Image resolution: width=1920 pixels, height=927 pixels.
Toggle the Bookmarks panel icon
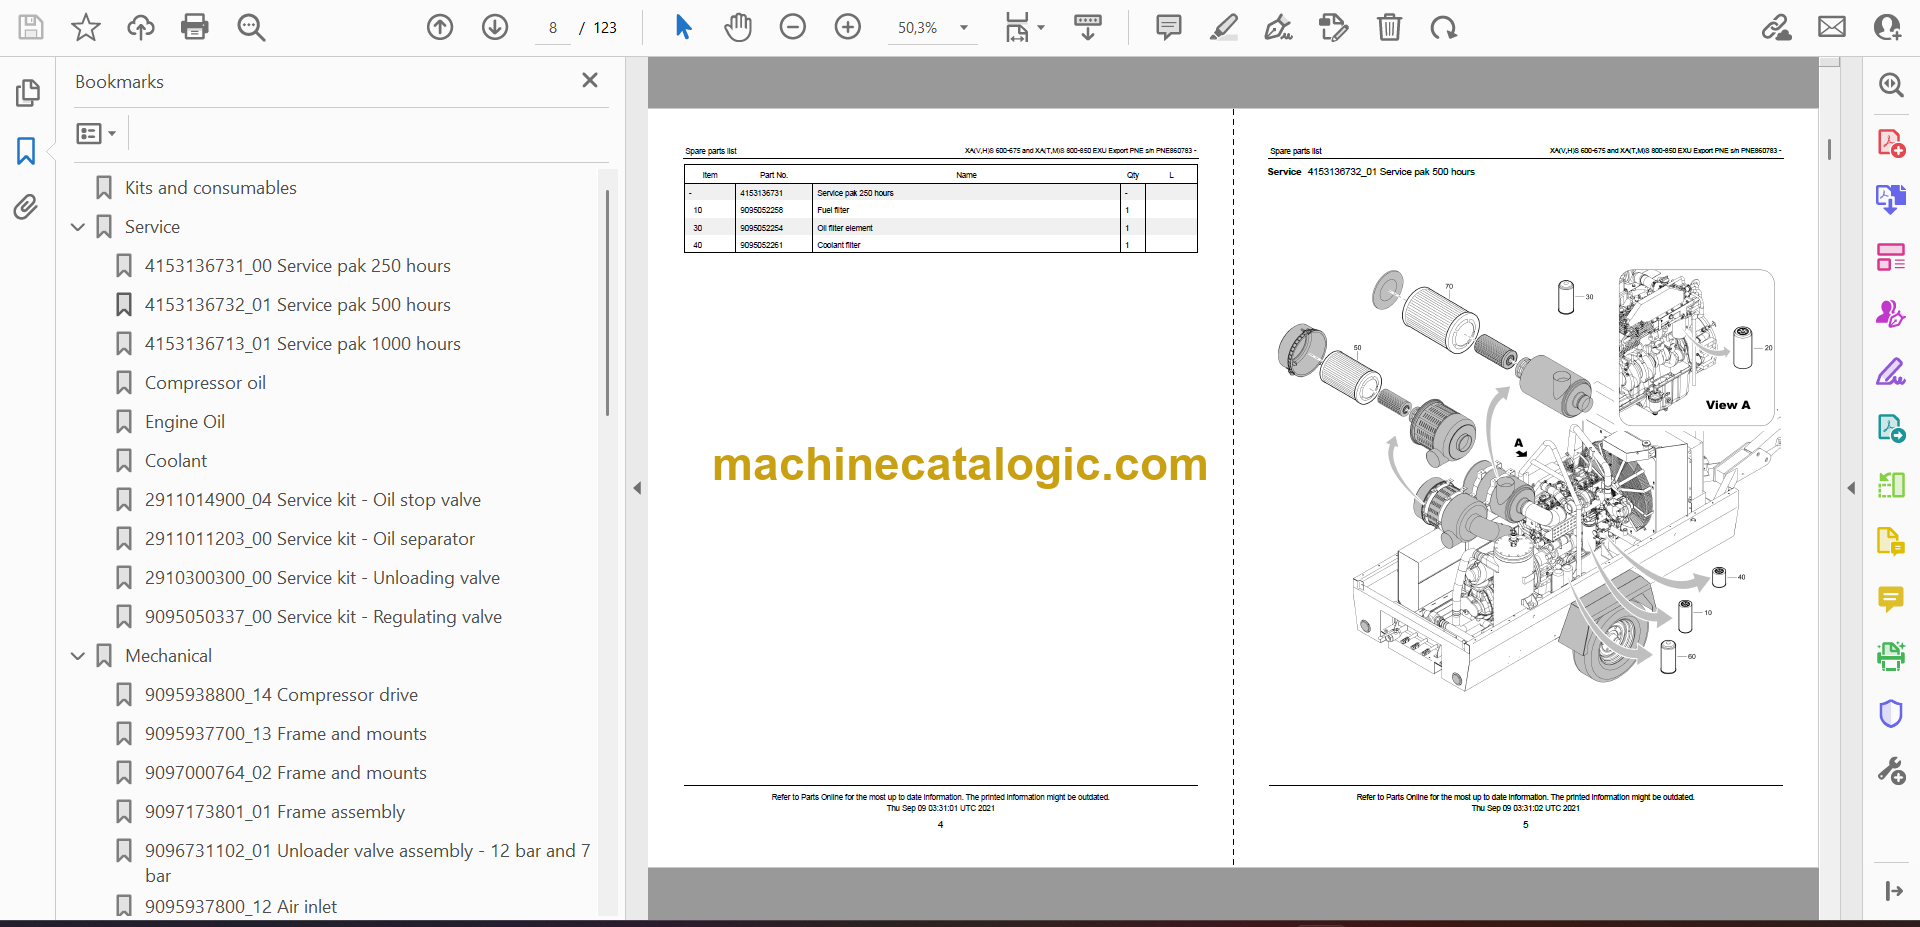tap(26, 151)
